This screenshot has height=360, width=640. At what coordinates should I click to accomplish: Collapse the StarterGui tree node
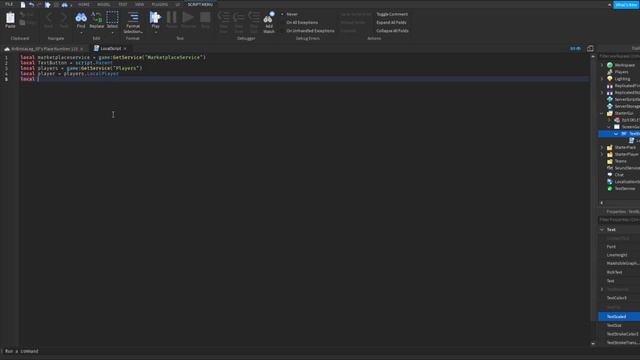click(602, 113)
